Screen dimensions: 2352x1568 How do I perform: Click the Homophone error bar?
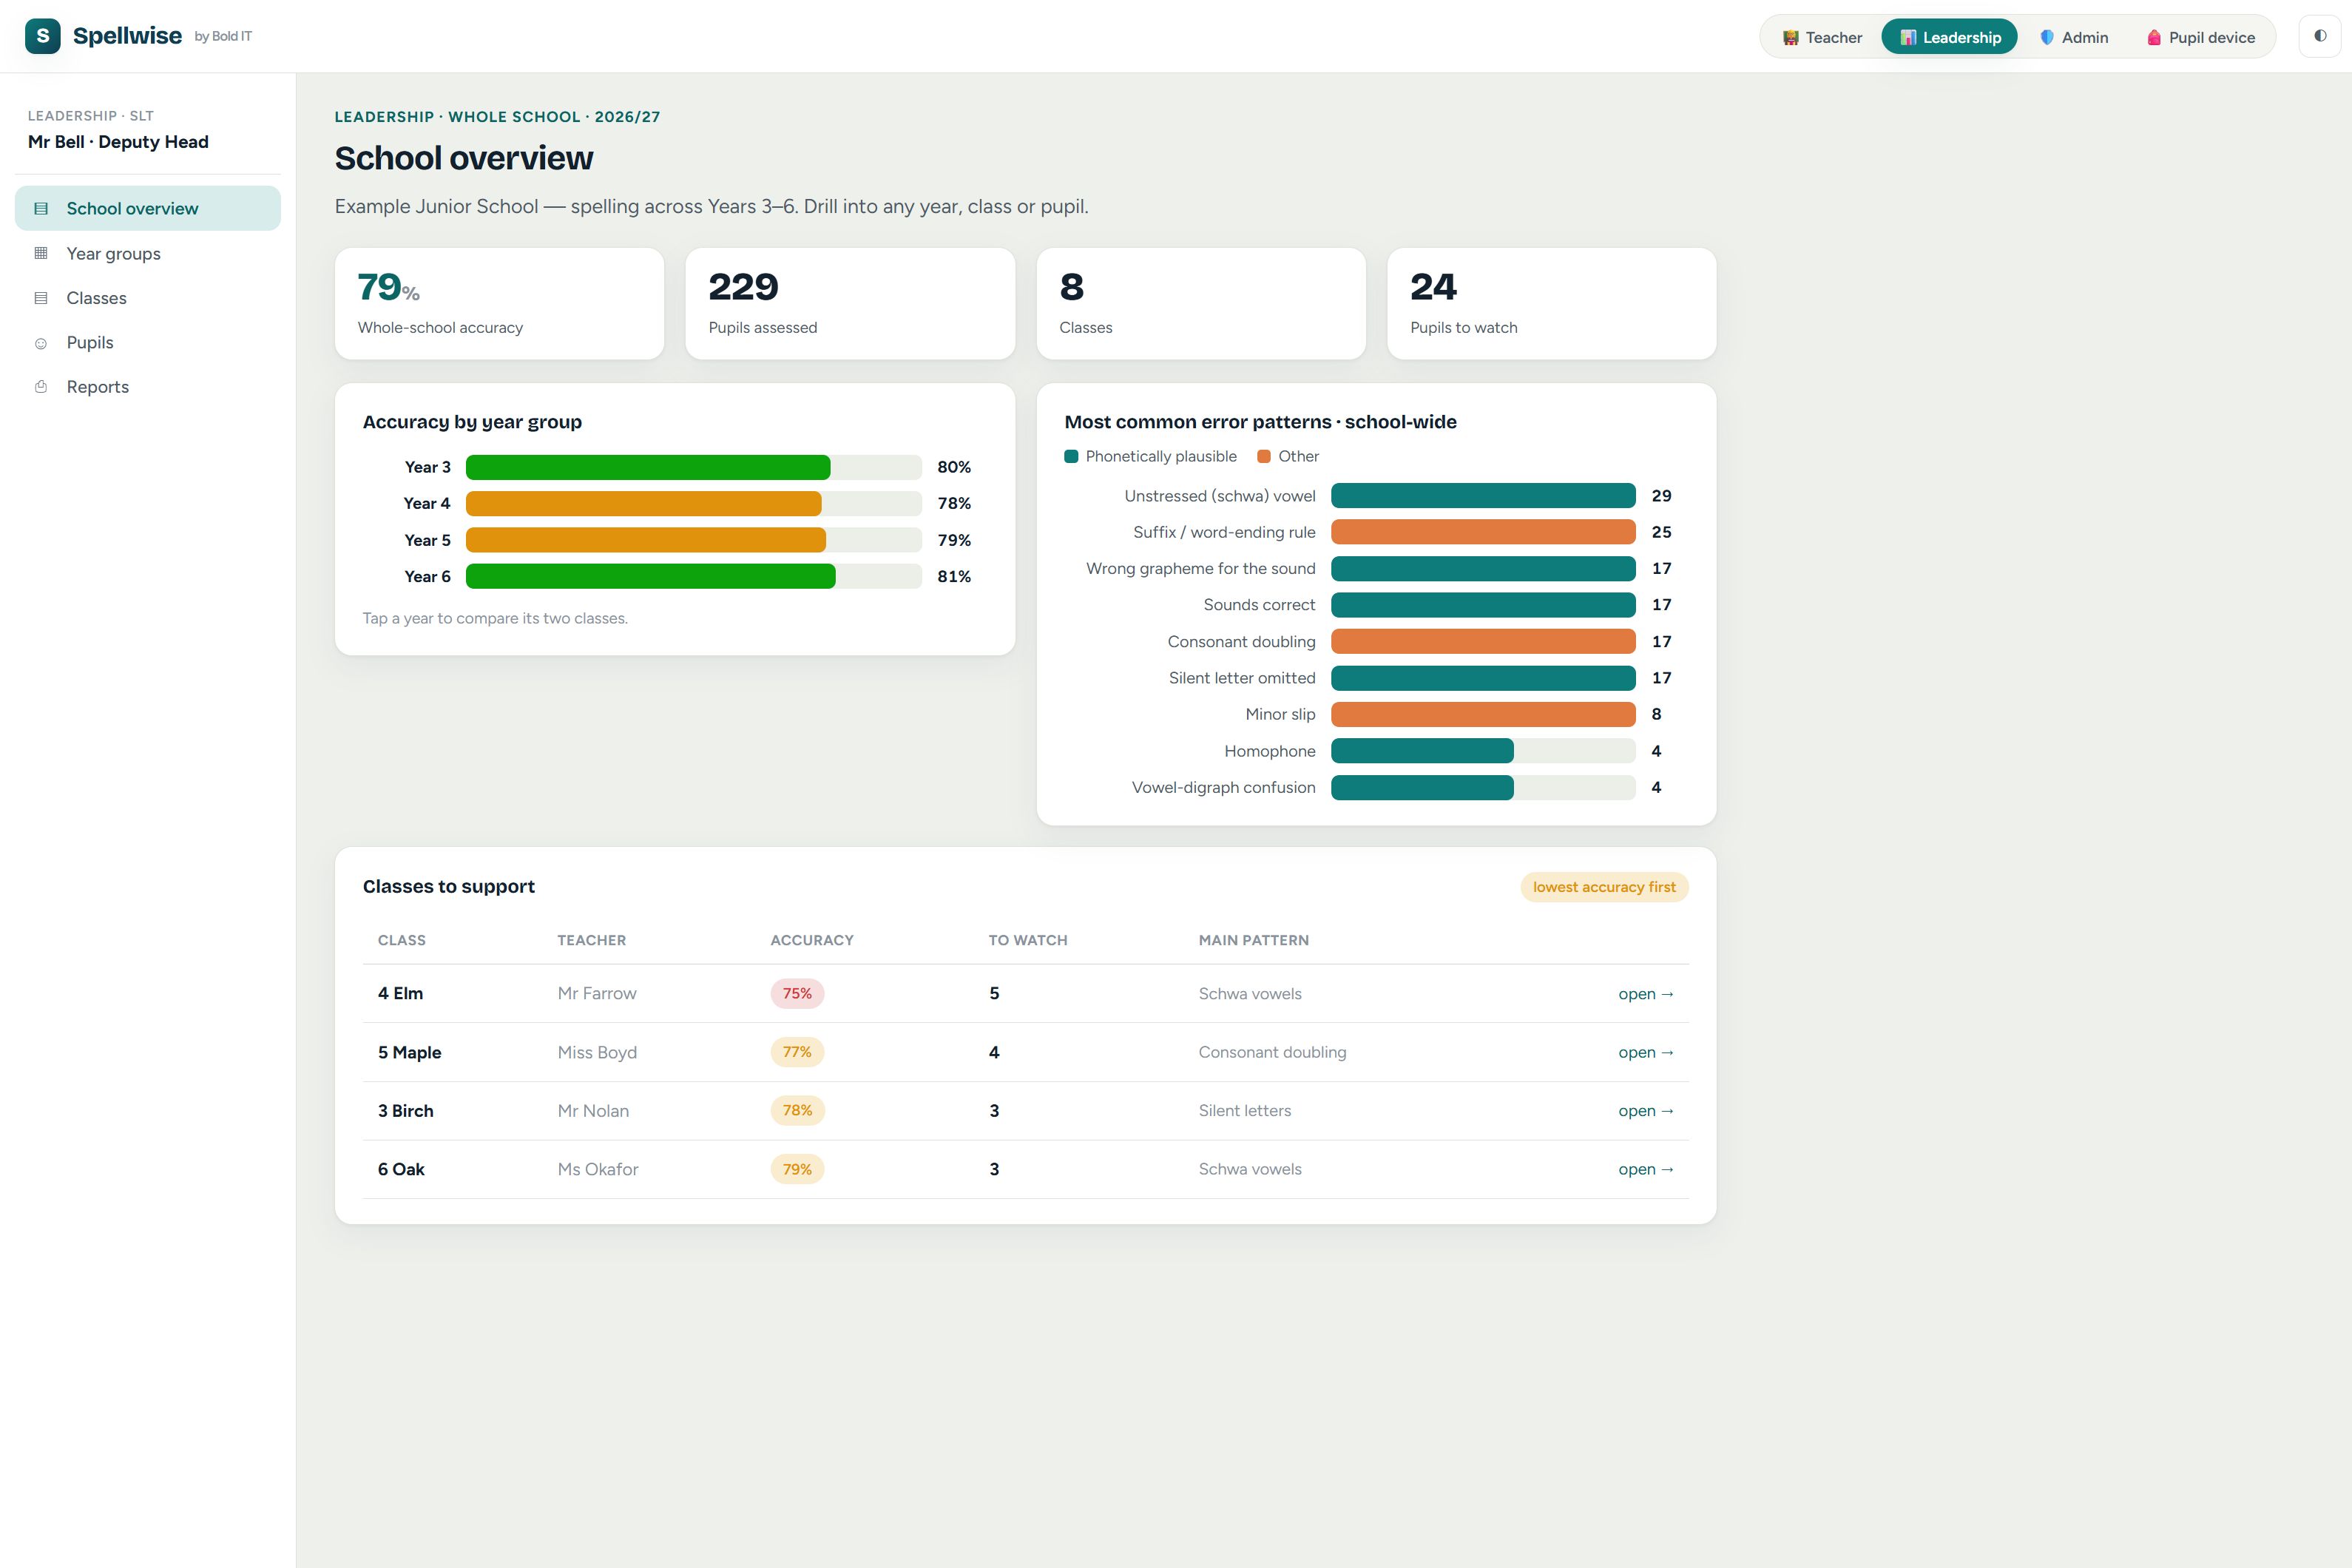[x=1483, y=751]
